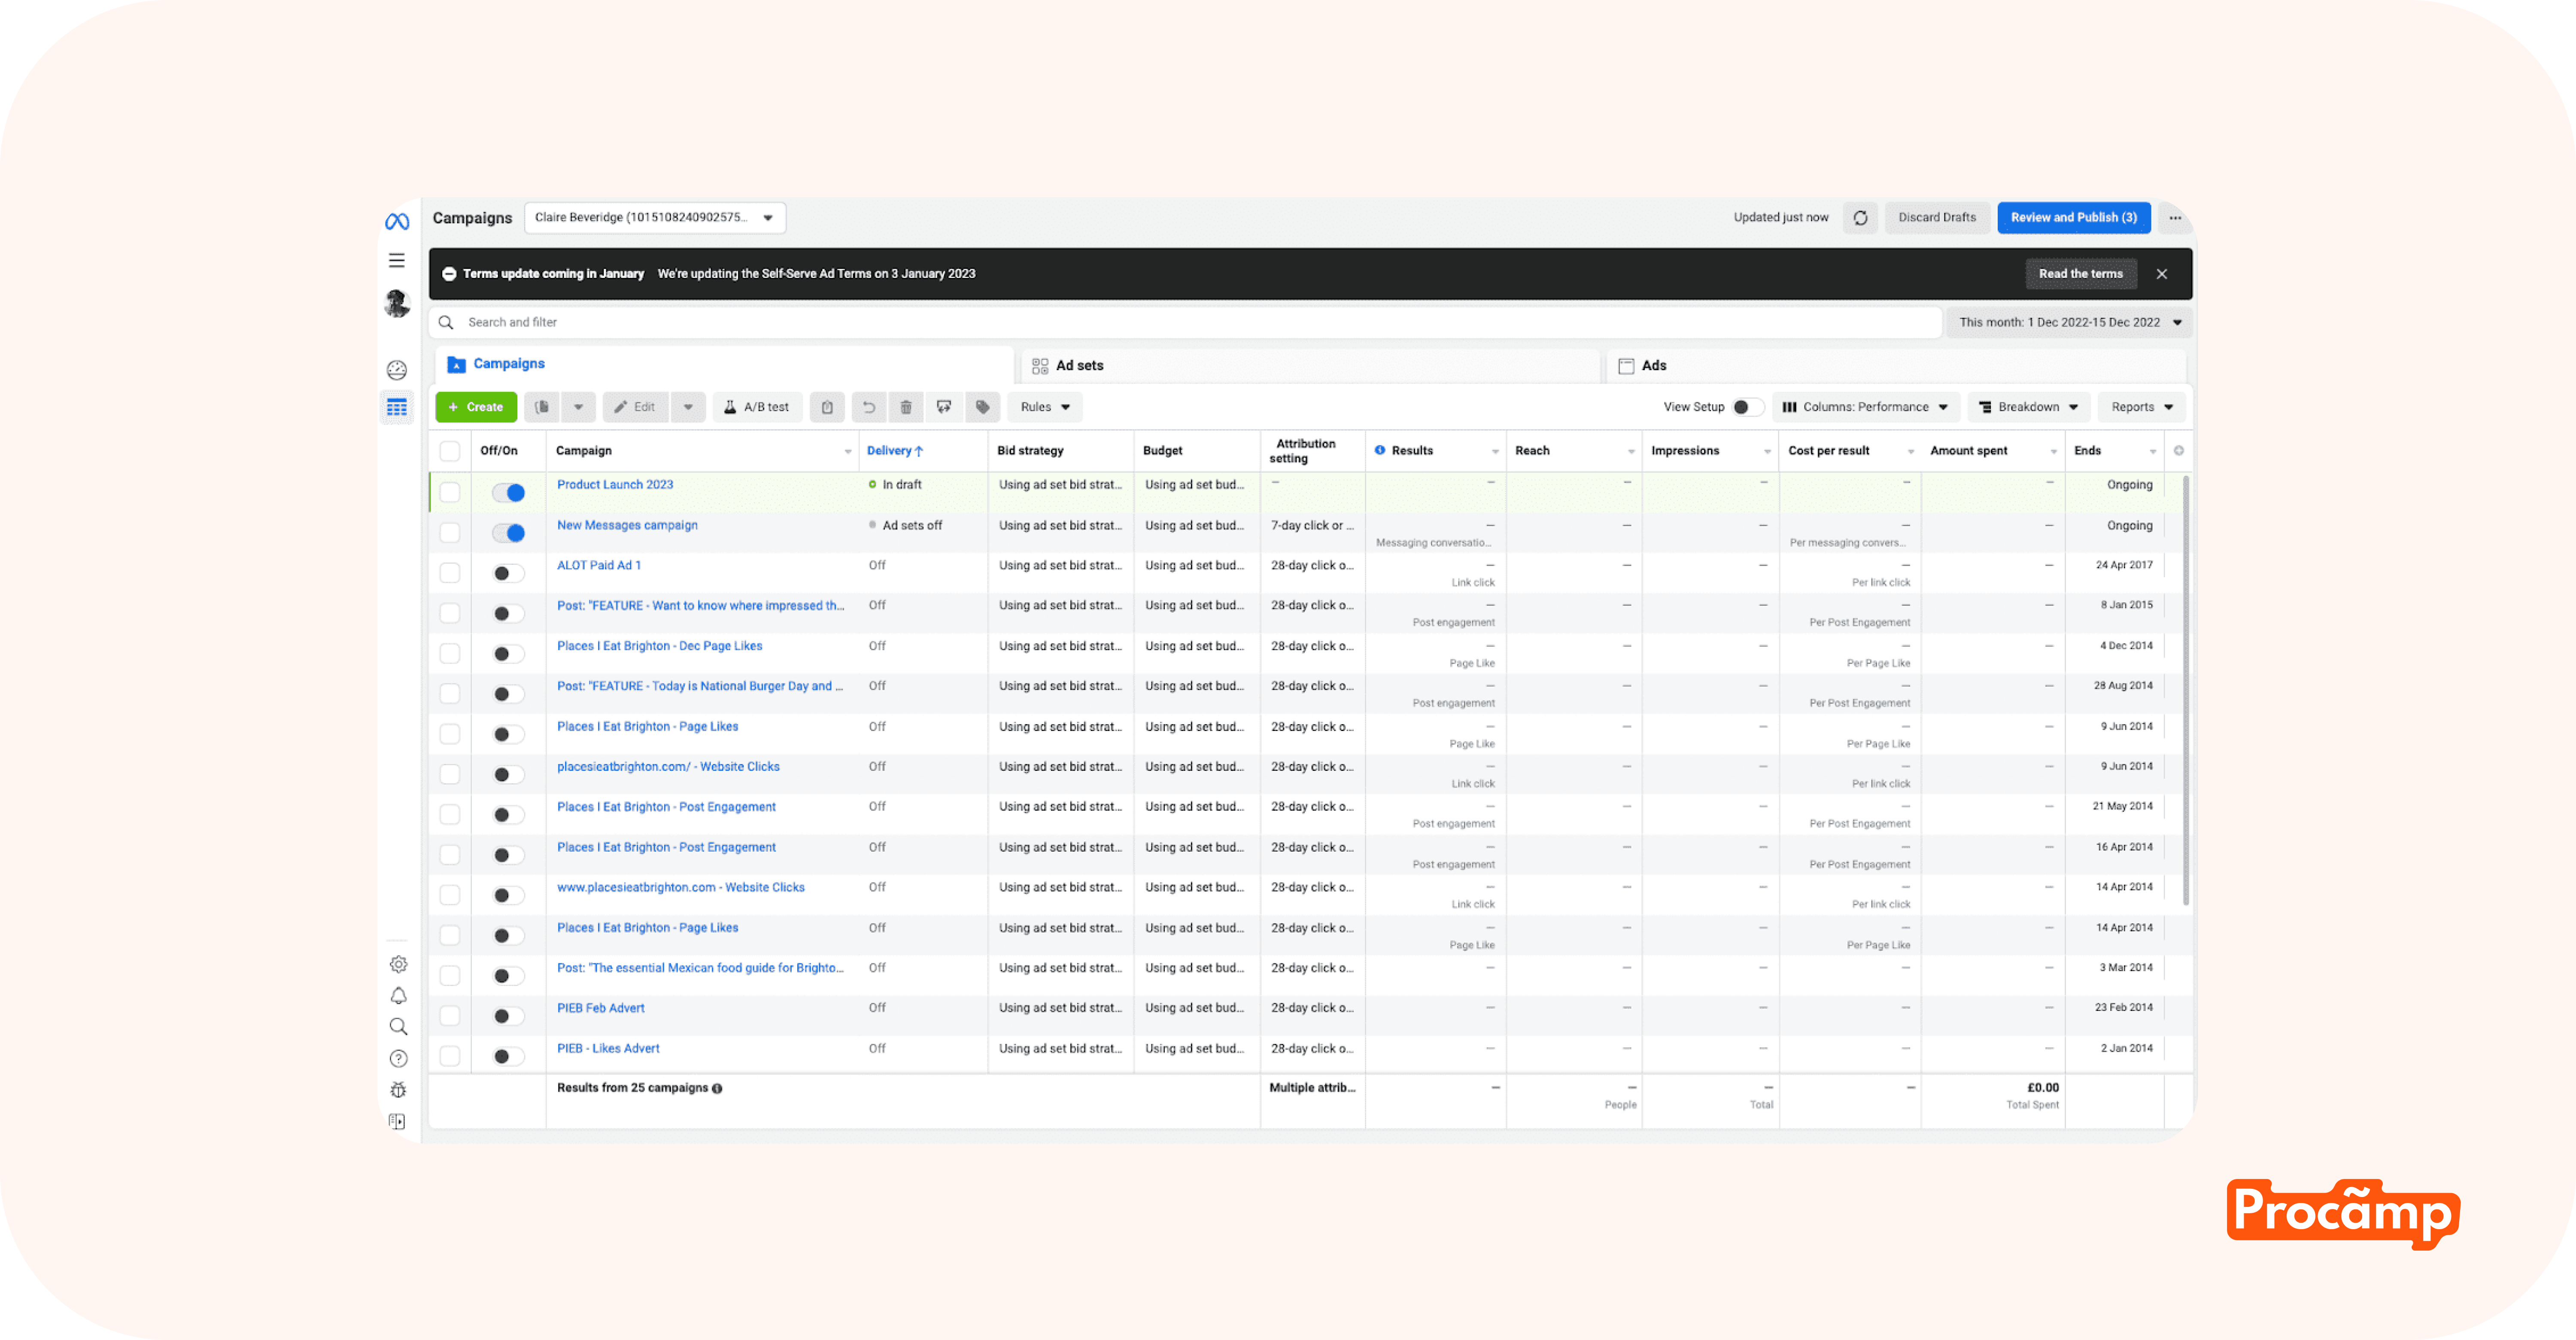Open Account overview gauge icon
The image size is (2576, 1340).
pos(397,370)
